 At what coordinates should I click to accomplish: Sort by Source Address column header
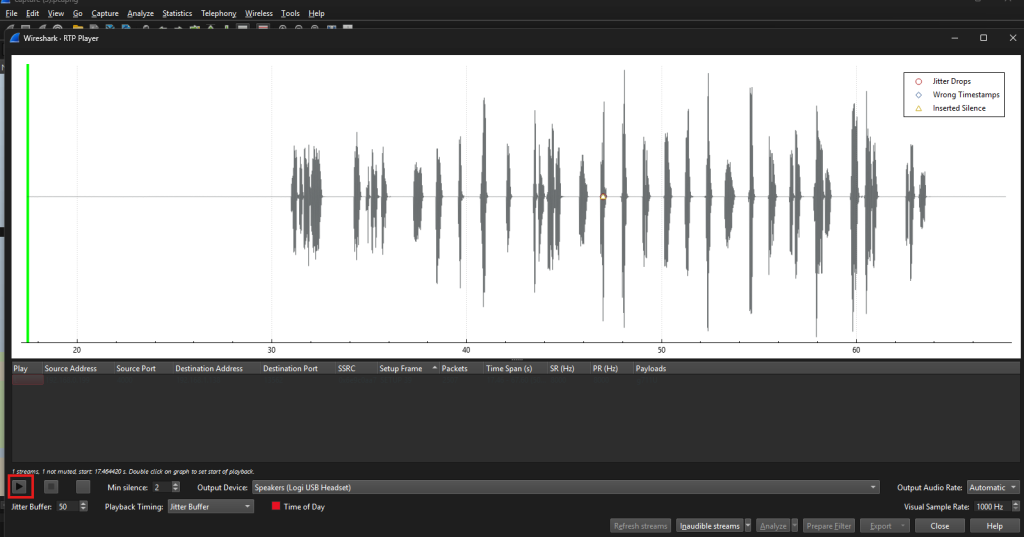(78, 368)
